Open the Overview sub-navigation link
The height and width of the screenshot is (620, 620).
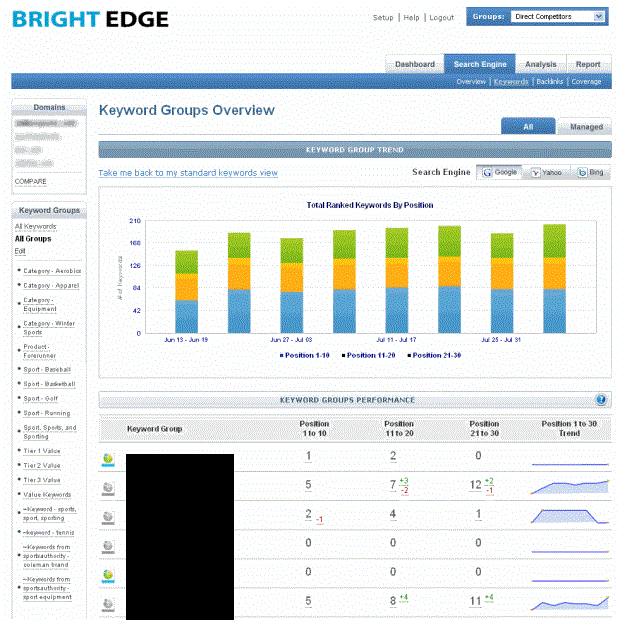click(x=471, y=81)
